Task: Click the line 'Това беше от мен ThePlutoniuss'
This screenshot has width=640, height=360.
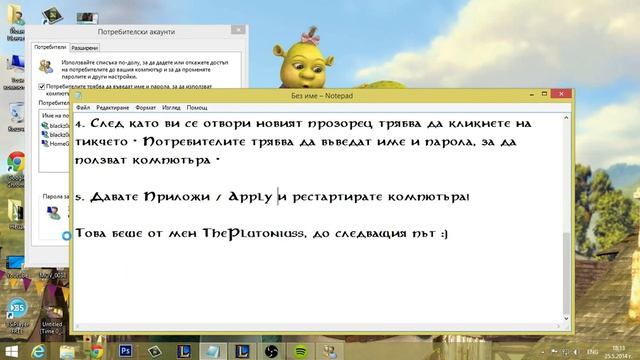Action: (261, 233)
